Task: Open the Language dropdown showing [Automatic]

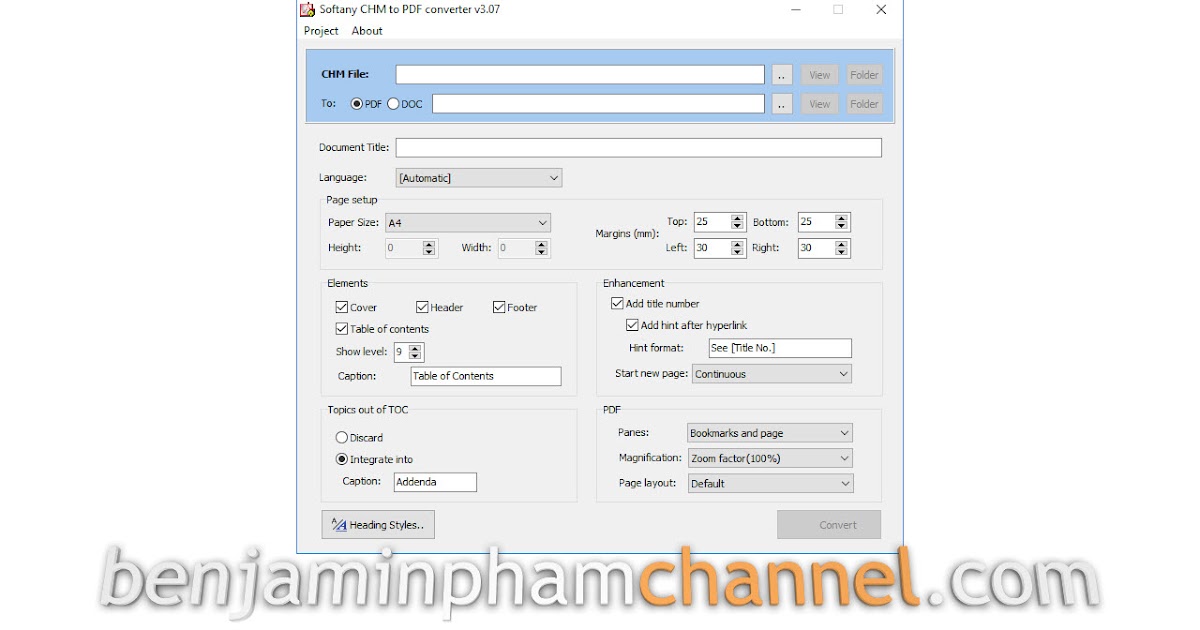Action: click(479, 178)
